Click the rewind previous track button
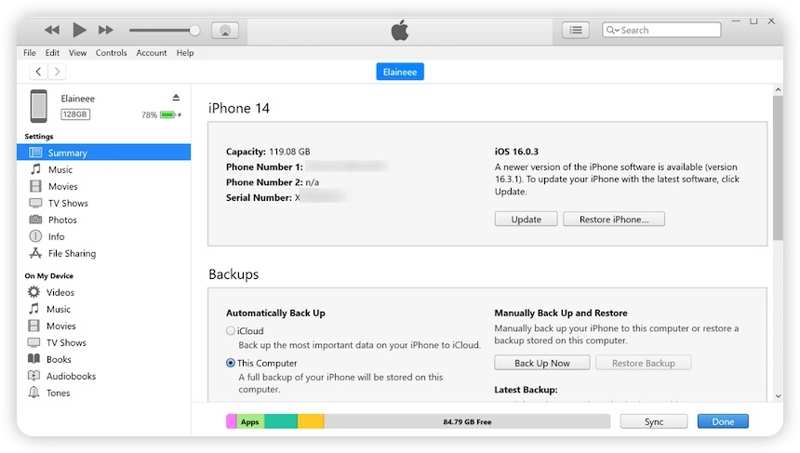 click(x=52, y=30)
